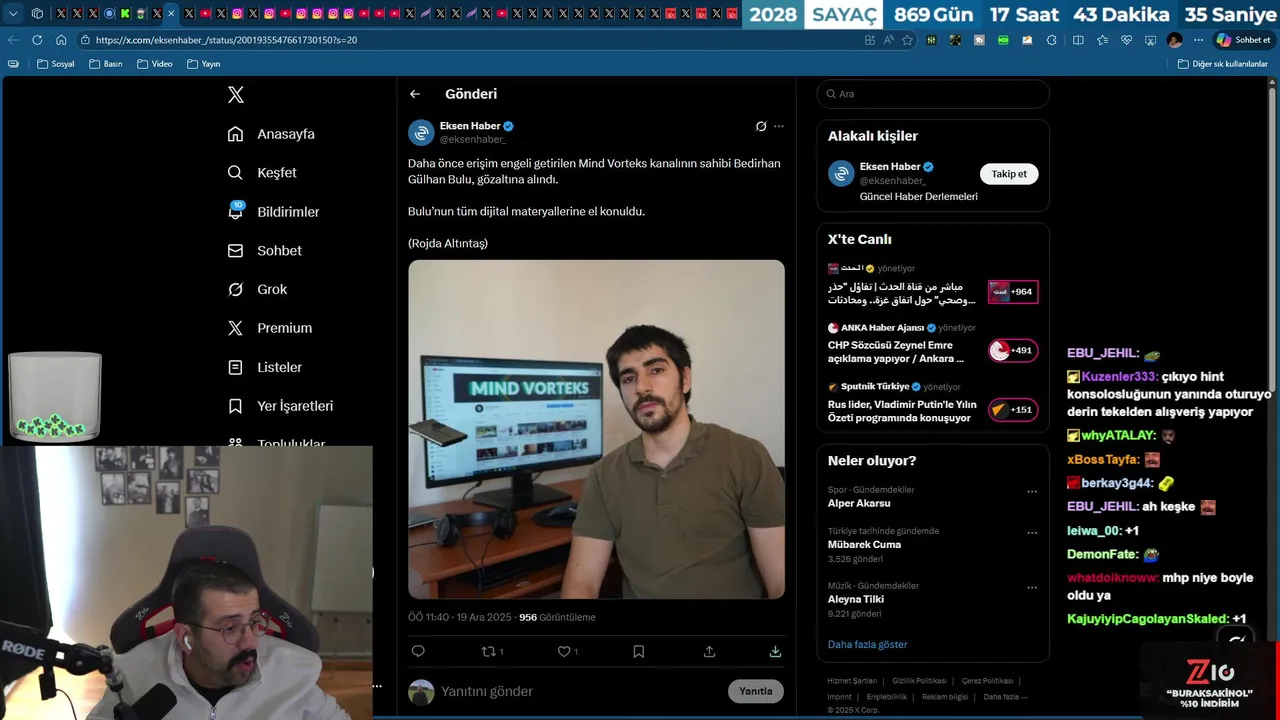This screenshot has height=720, width=1280.
Task: Close the active X tab
Action: tap(171, 14)
